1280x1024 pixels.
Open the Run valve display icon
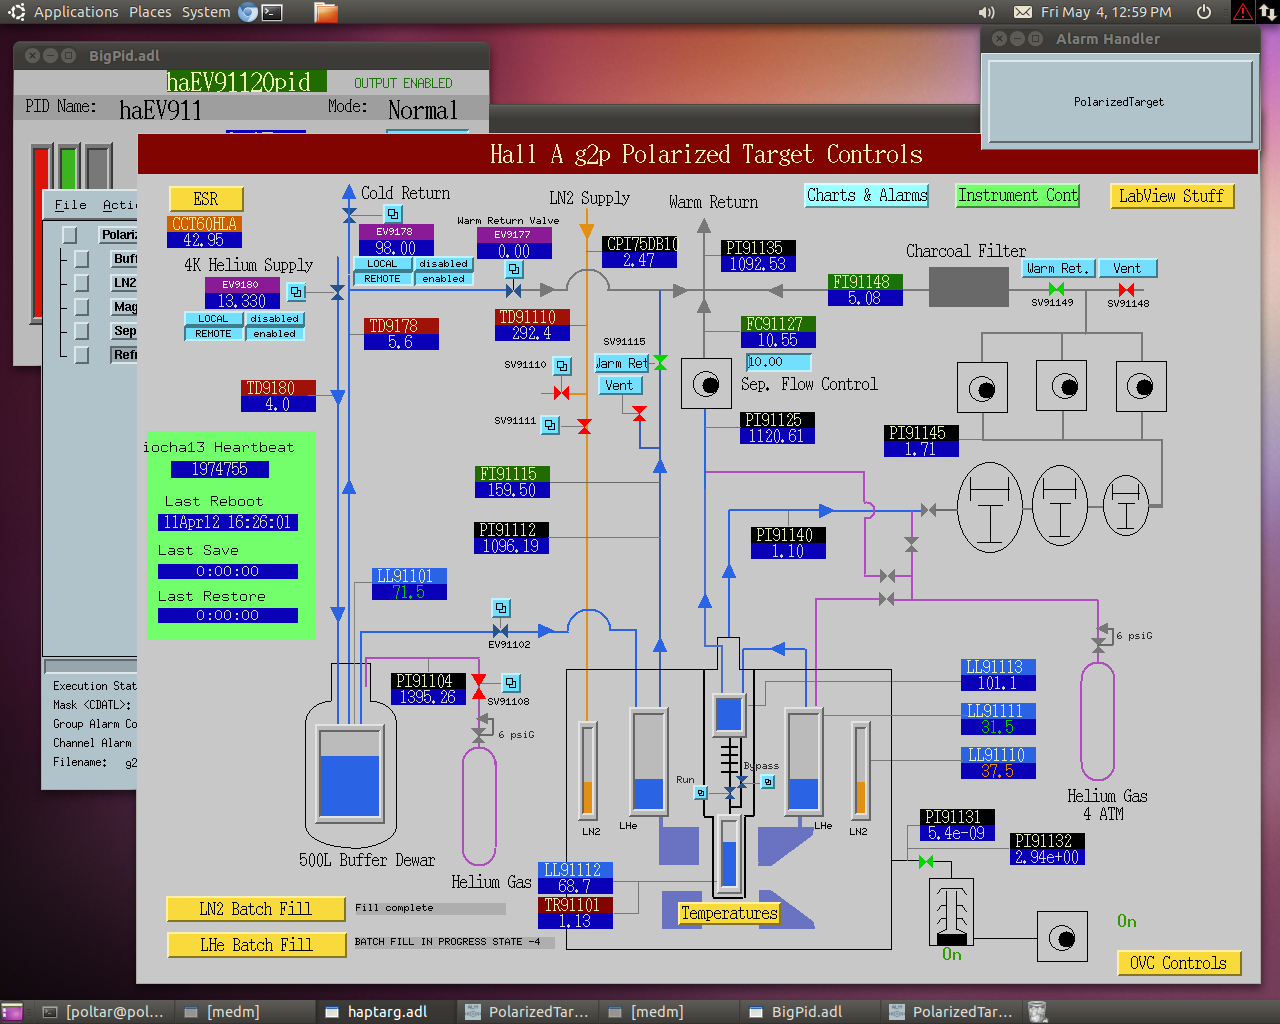click(x=701, y=793)
